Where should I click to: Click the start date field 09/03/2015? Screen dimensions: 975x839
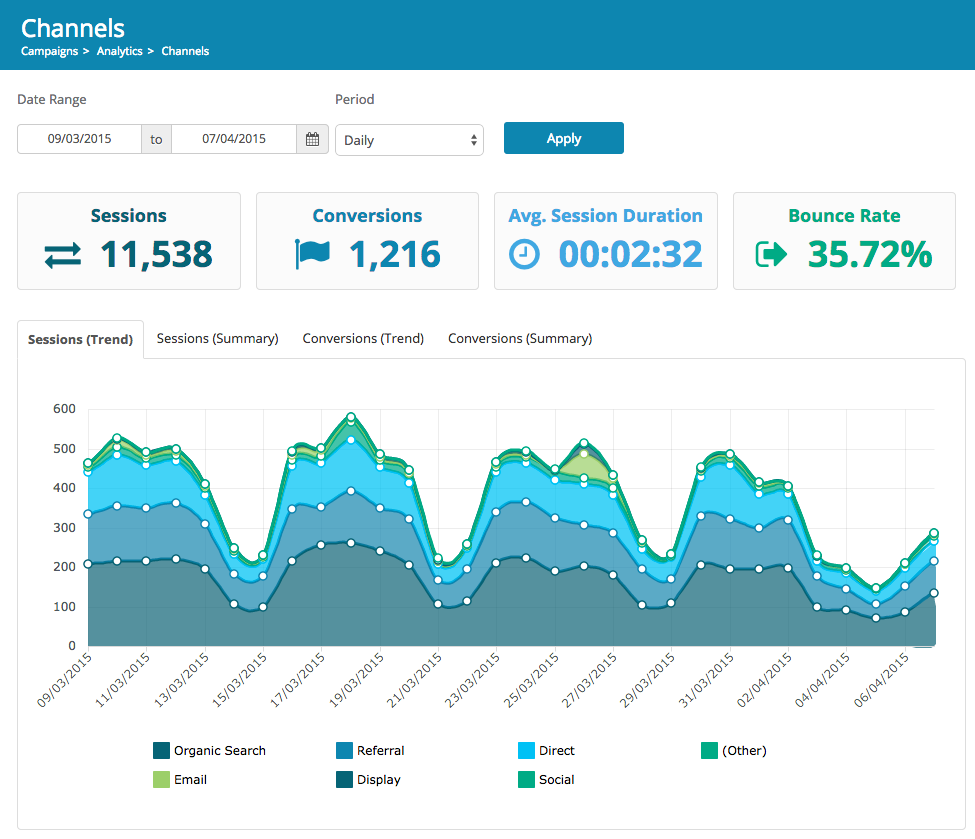coord(80,139)
